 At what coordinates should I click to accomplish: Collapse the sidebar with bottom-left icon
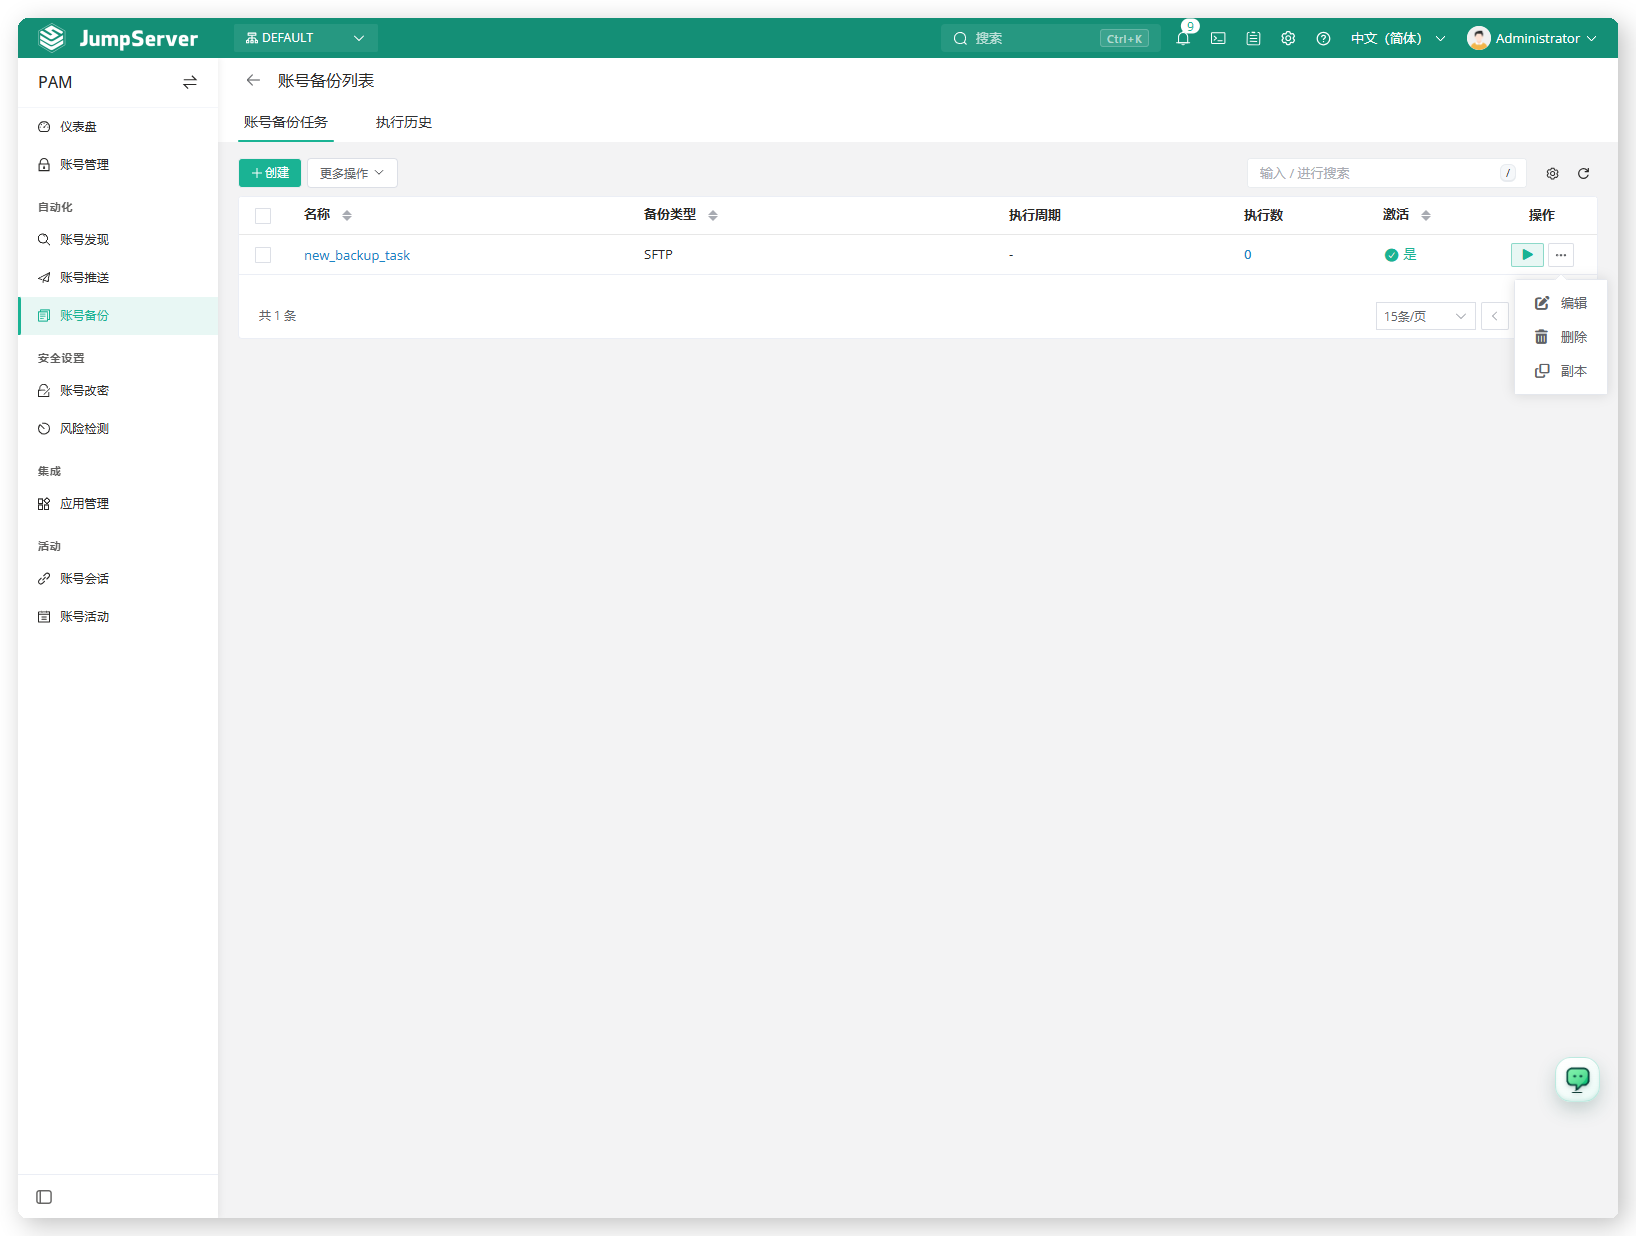click(44, 1197)
